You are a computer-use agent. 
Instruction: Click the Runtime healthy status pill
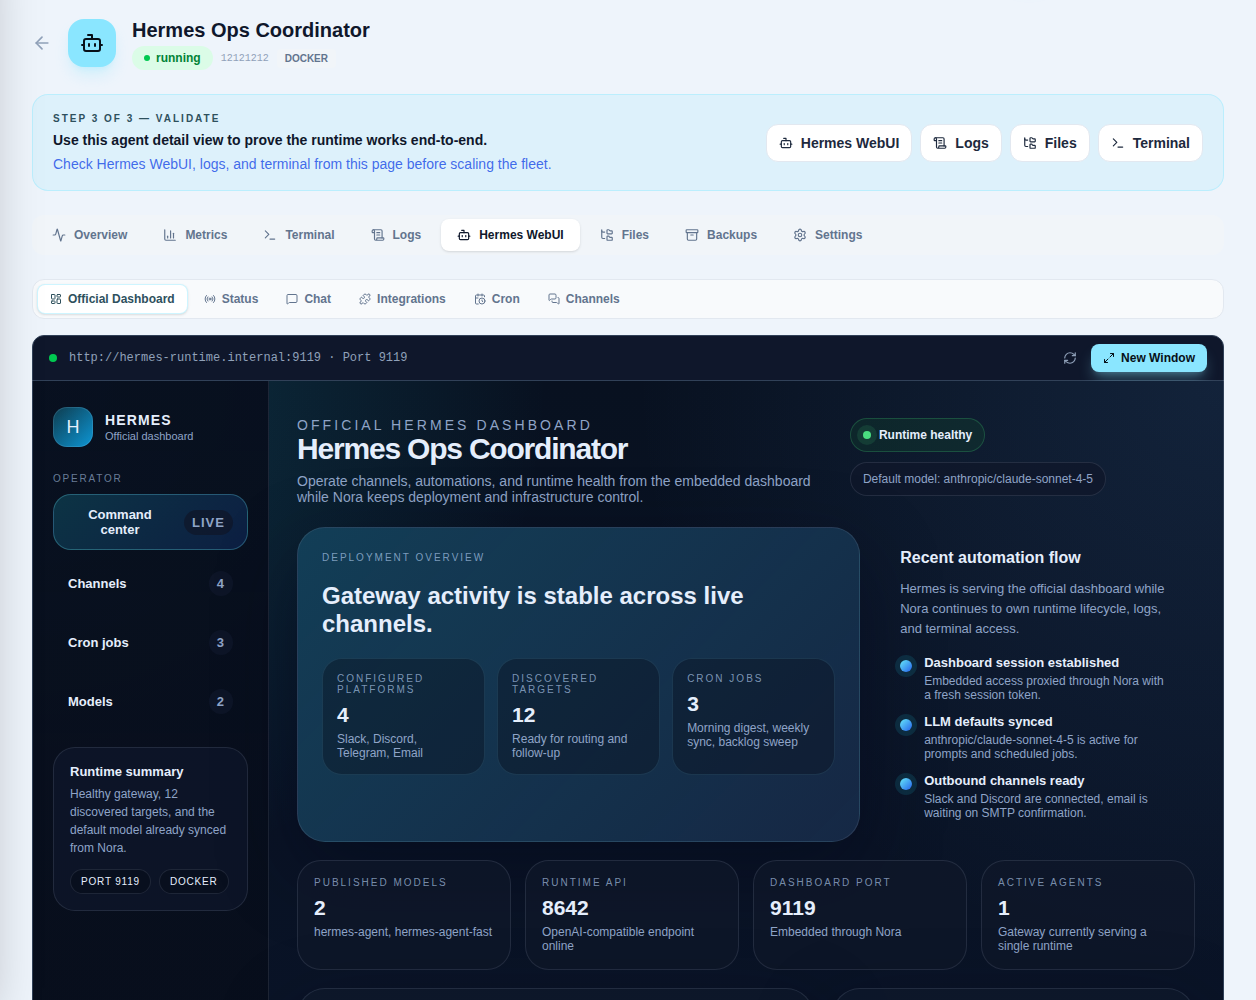[x=917, y=435]
